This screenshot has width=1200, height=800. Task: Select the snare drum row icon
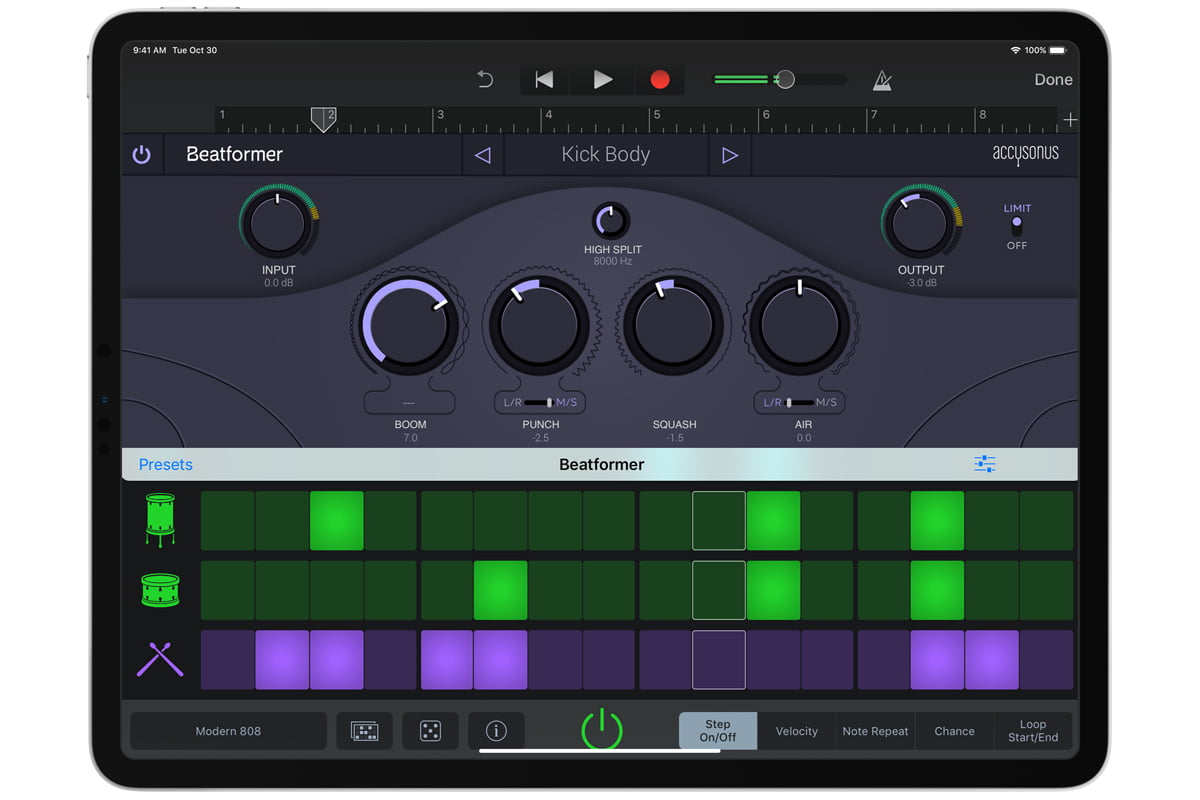coord(160,590)
